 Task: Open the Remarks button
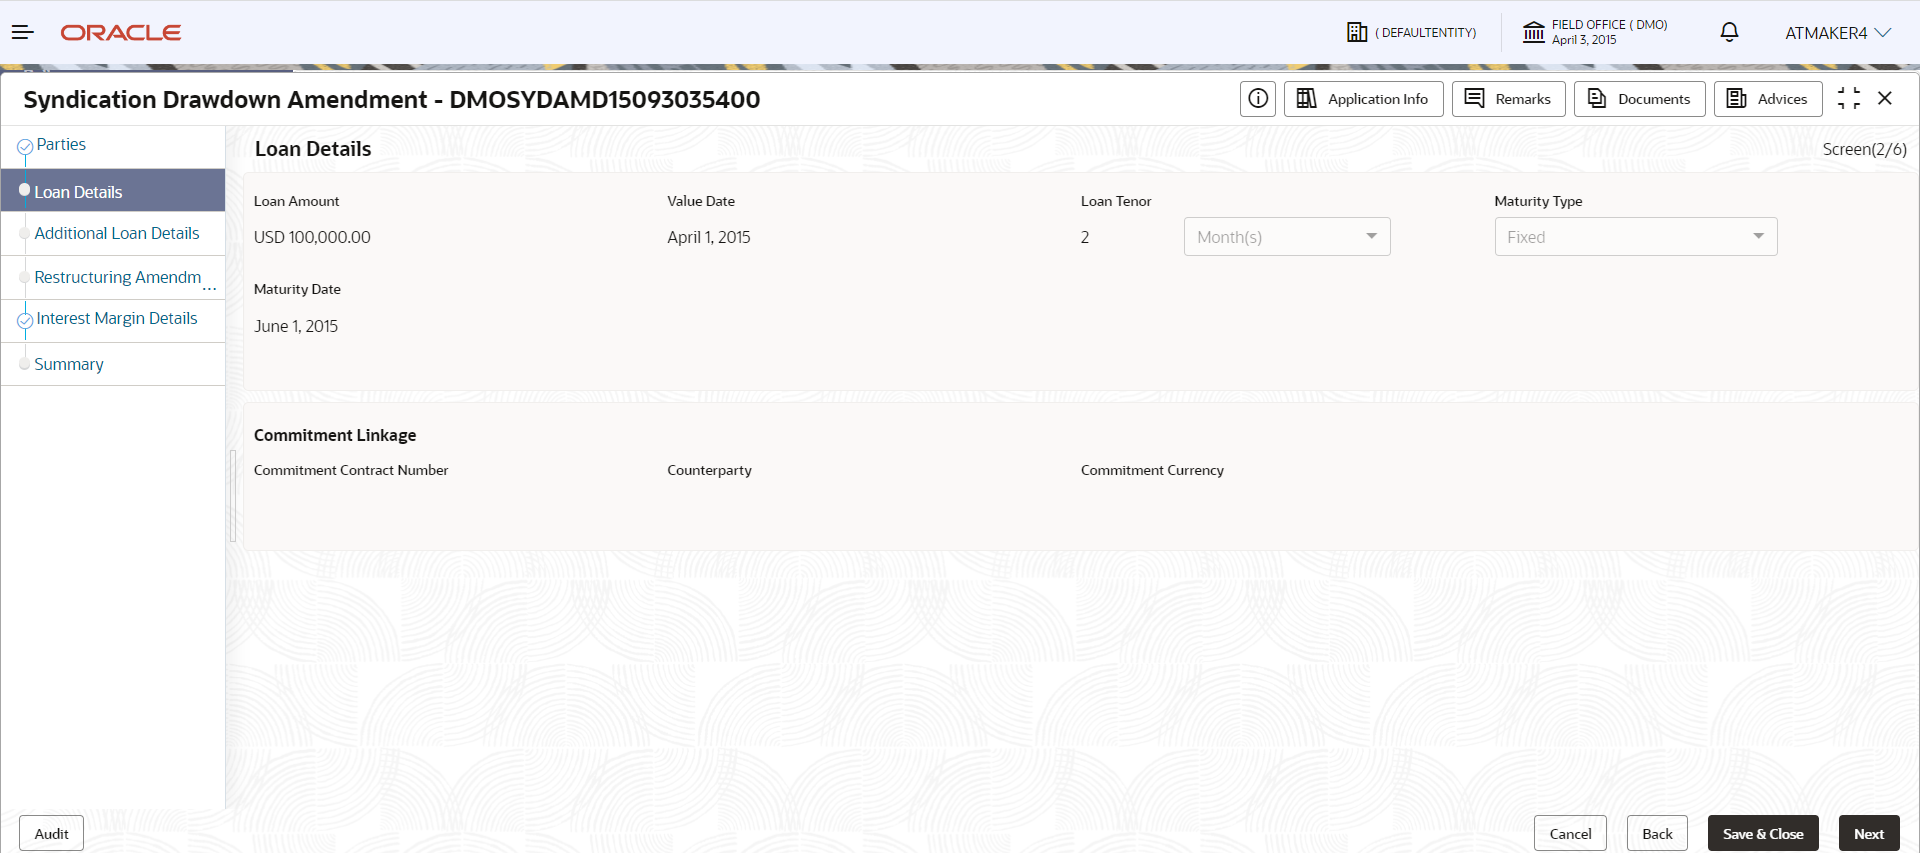pyautogui.click(x=1509, y=99)
